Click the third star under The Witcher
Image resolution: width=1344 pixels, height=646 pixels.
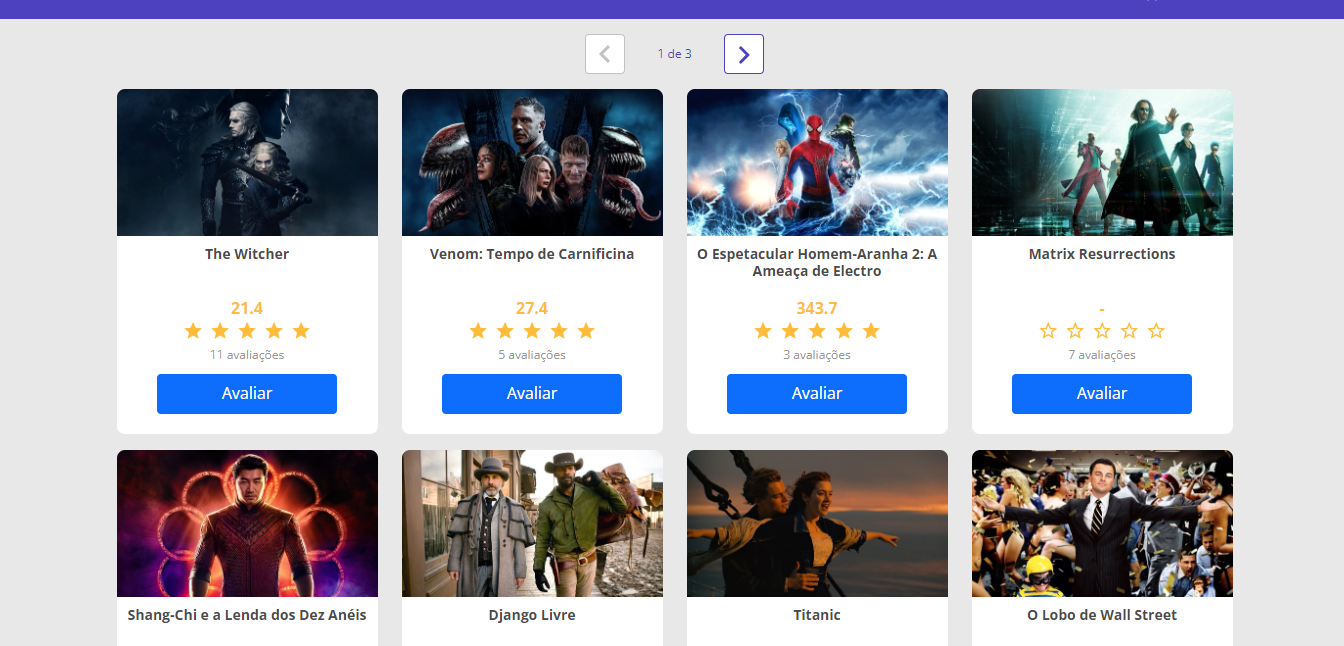tap(247, 331)
